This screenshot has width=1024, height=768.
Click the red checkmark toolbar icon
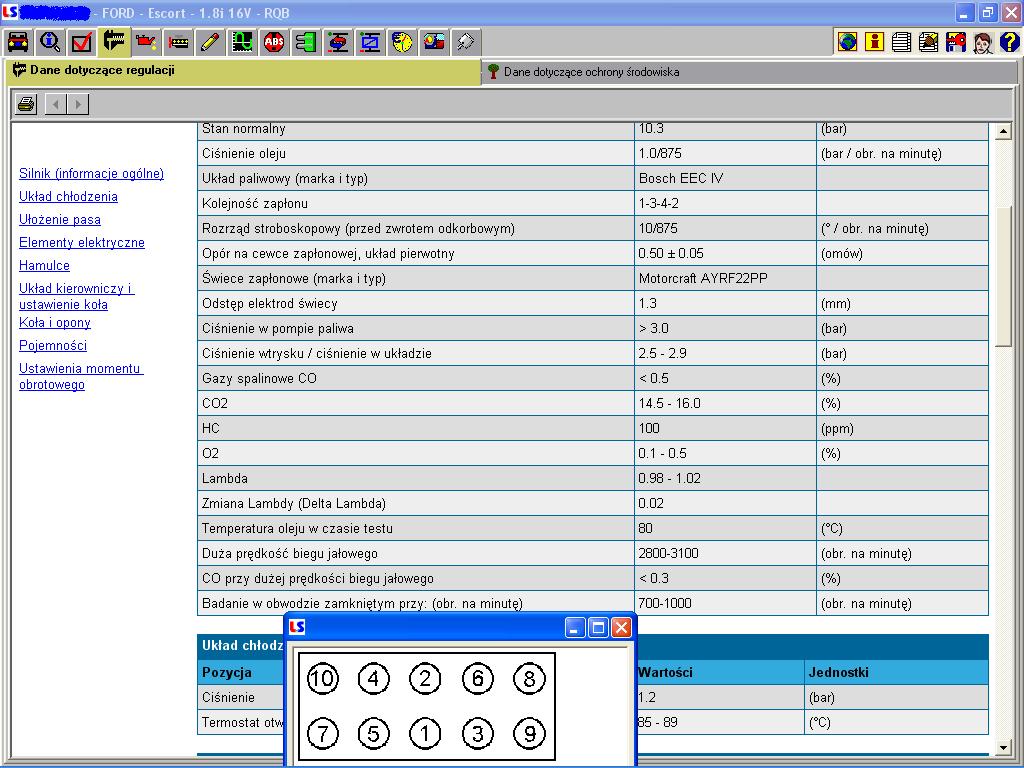pyautogui.click(x=82, y=42)
